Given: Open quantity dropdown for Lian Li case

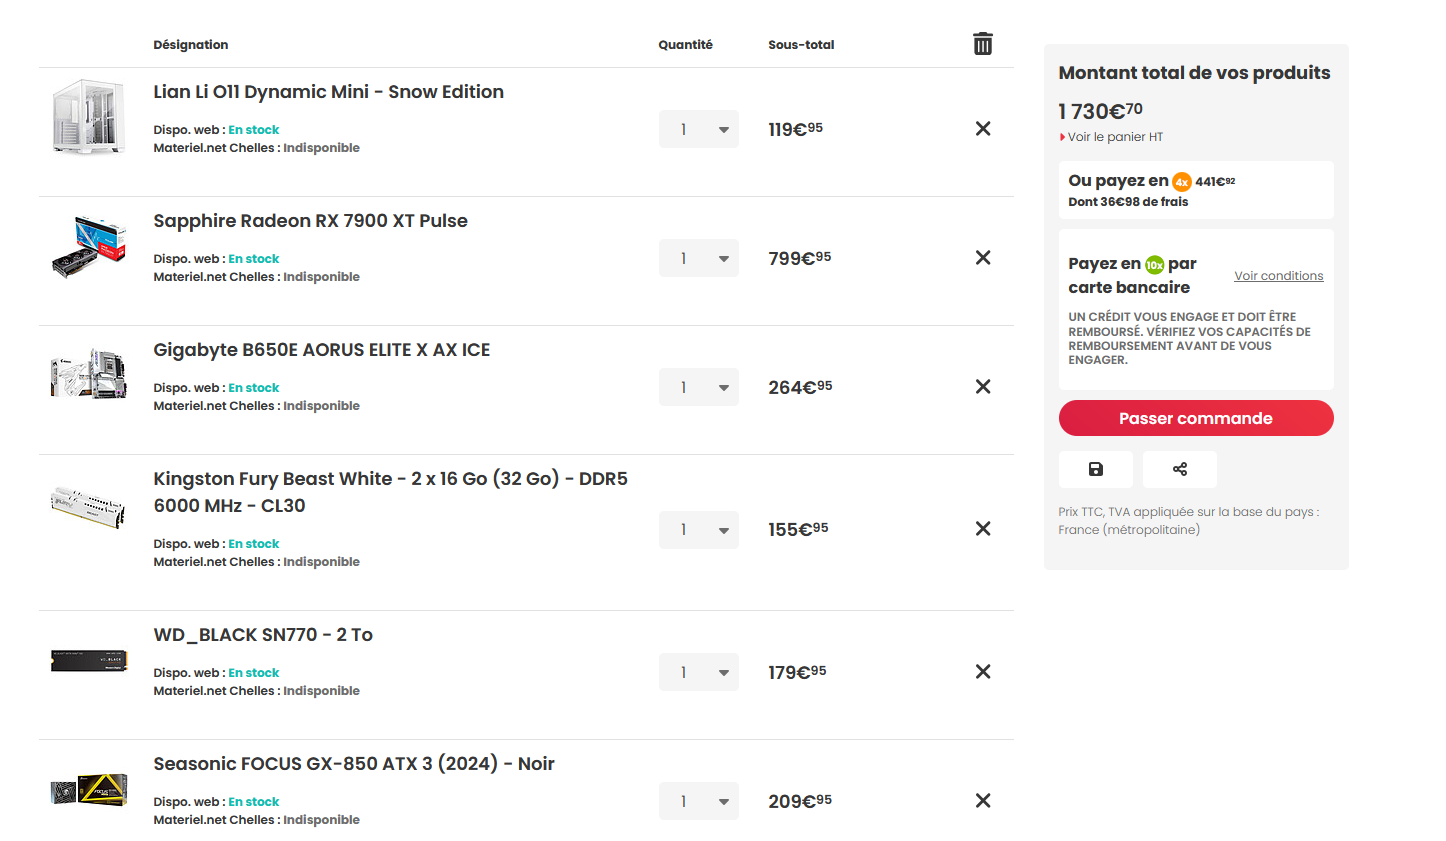Looking at the screenshot, I should [x=699, y=129].
